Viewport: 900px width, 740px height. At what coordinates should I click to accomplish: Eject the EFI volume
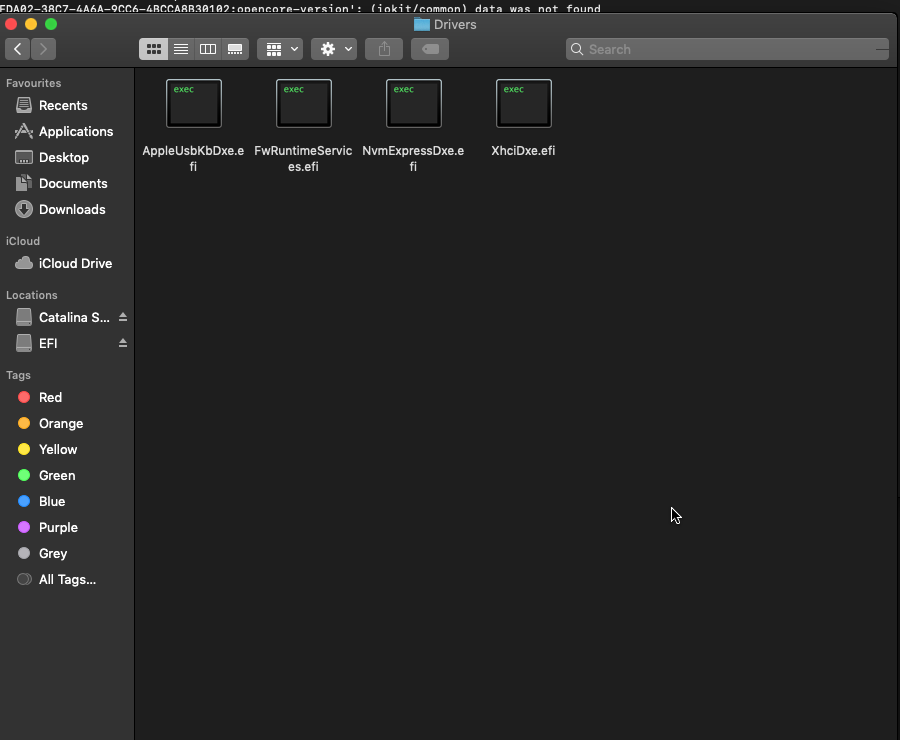[x=123, y=343]
